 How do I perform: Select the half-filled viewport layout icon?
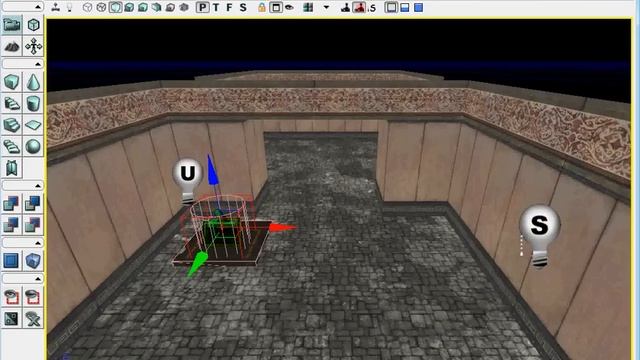(x=405, y=7)
